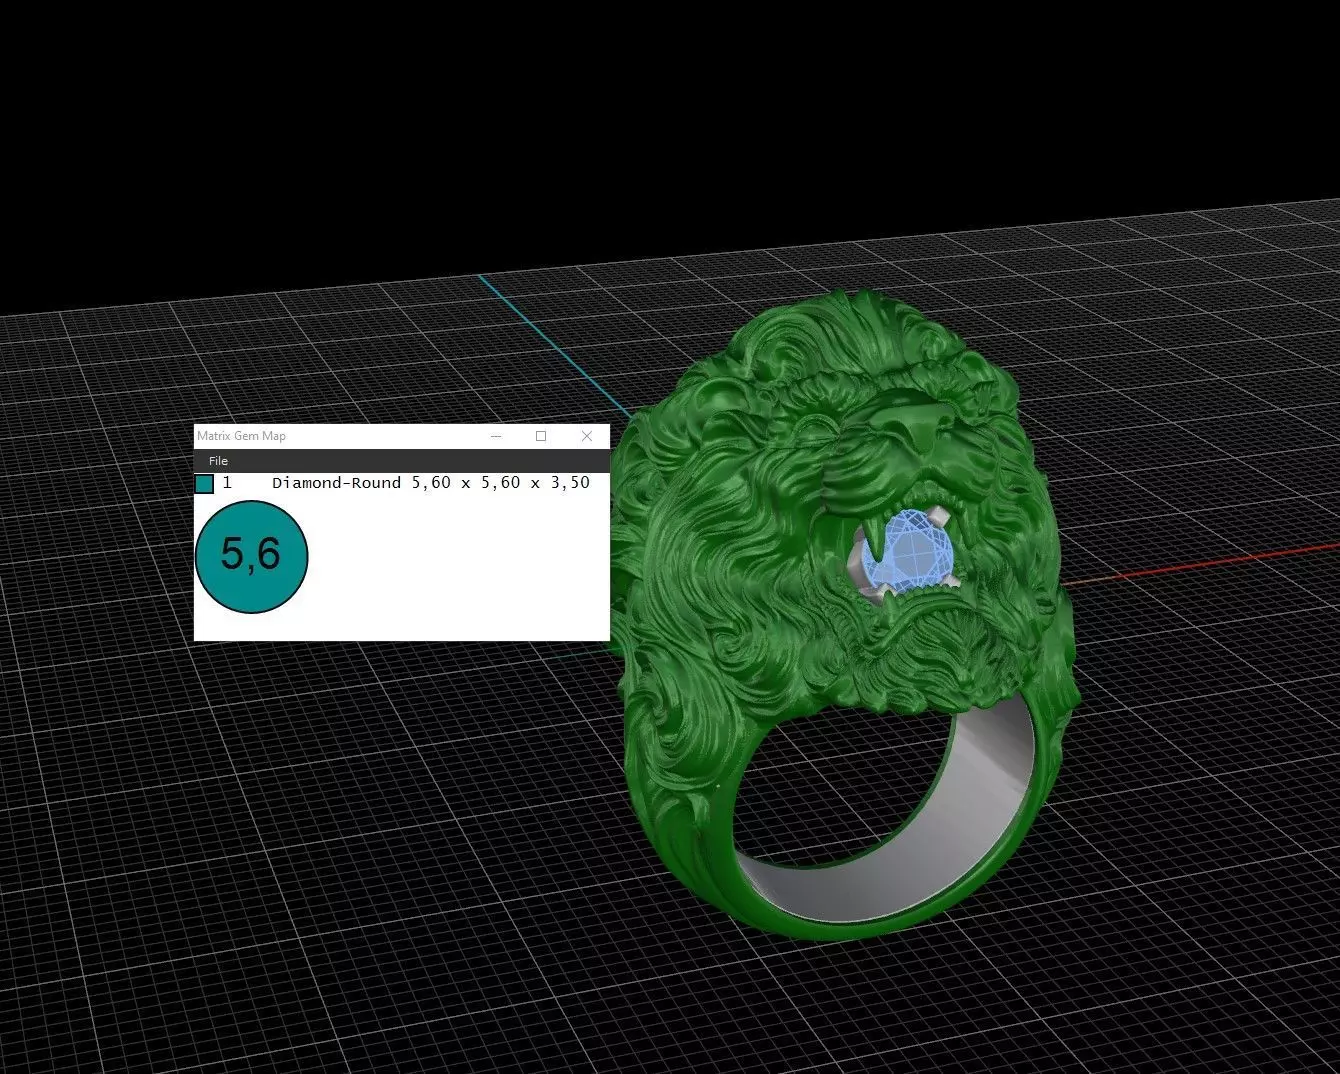Select the Diamond-Round 5,60 x 5,60 x 3,50 entry
This screenshot has width=1340, height=1074.
[x=431, y=483]
